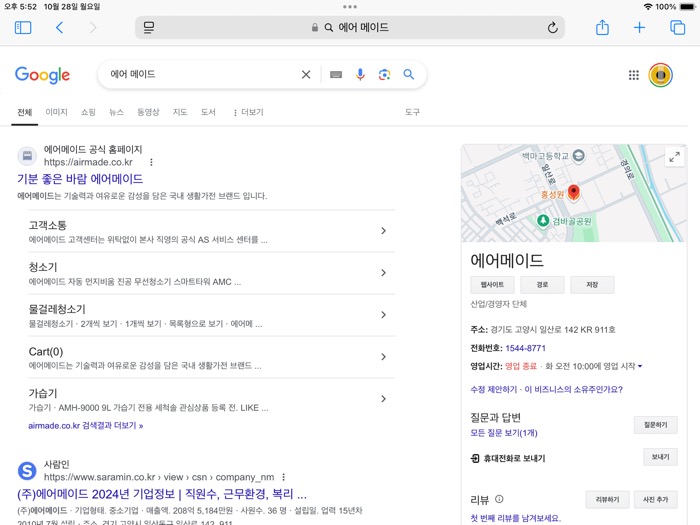
Task: Tap the battery status indicator
Action: point(688,7)
